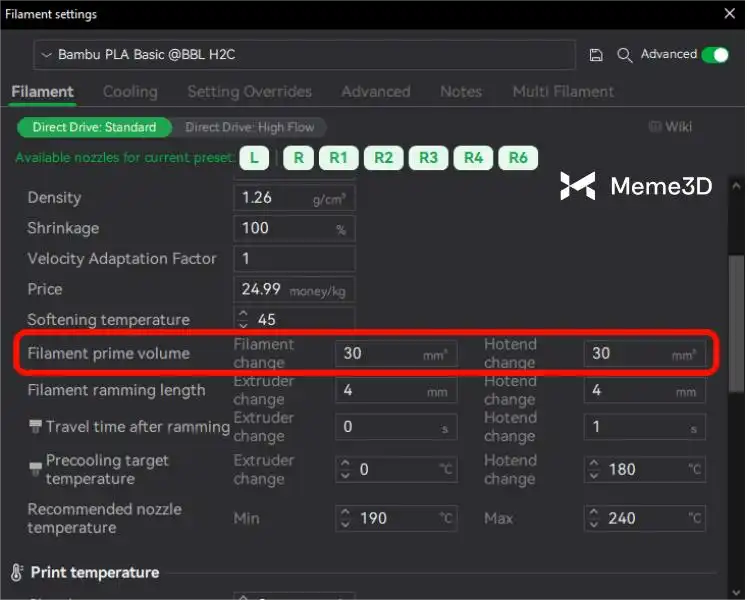
Task: Select the R3 nozzle chip
Action: (x=428, y=158)
